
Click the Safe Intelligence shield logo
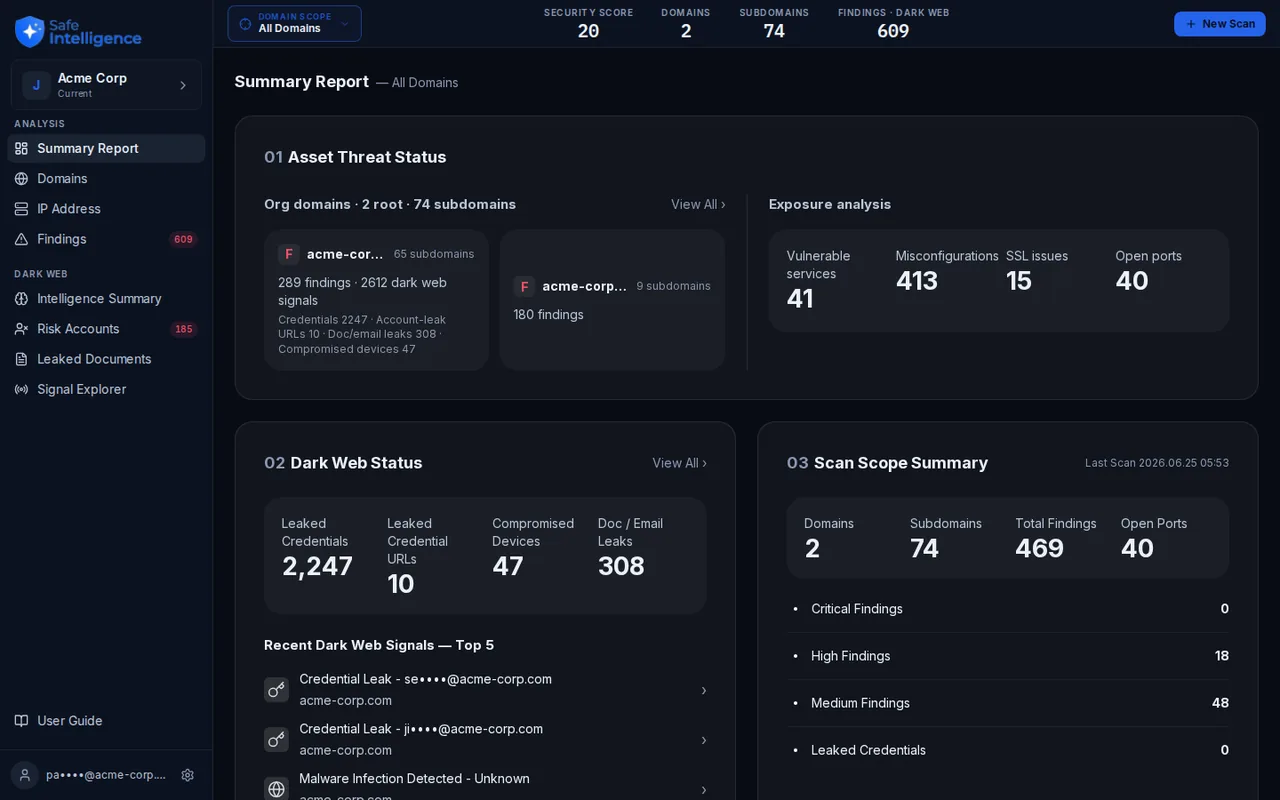click(x=30, y=31)
